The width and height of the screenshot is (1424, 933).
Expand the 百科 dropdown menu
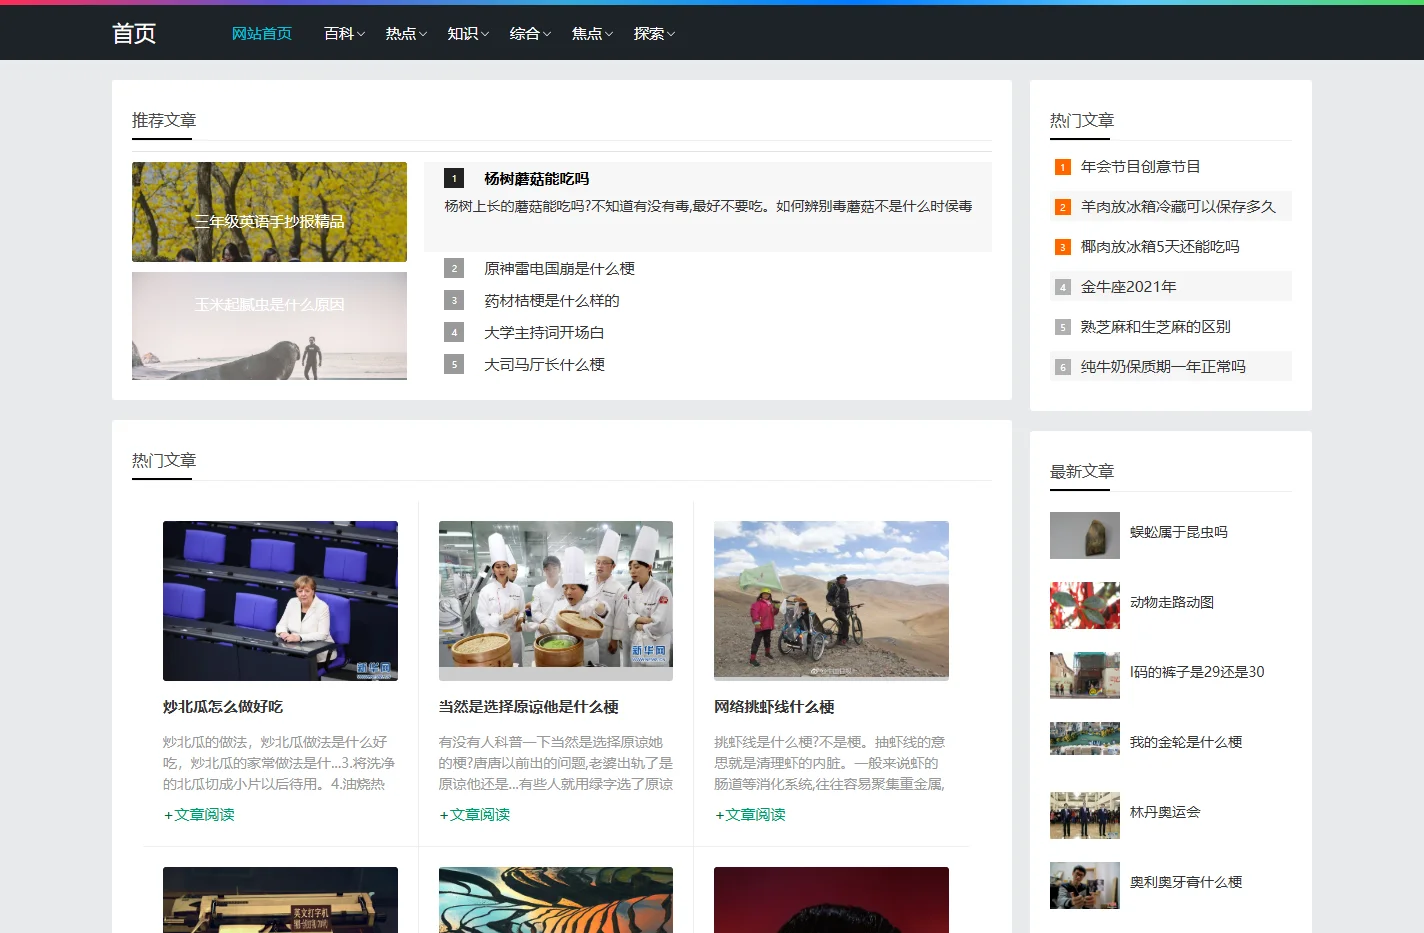pyautogui.click(x=344, y=34)
